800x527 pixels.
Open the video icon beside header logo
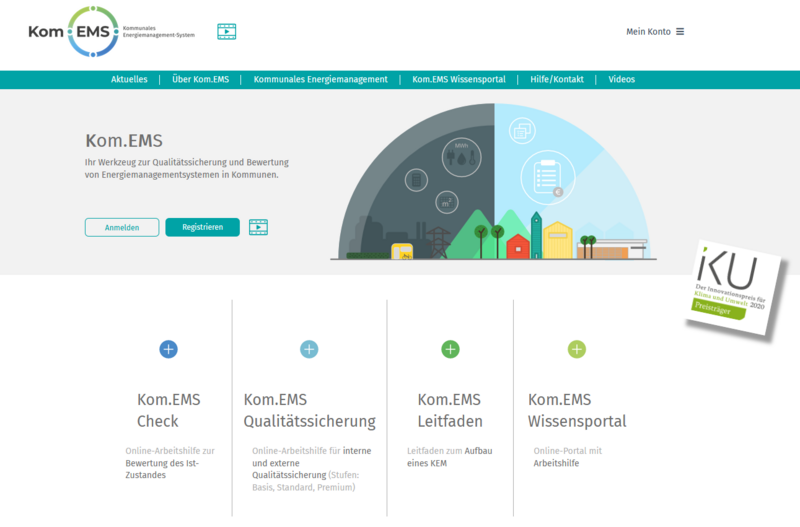click(227, 32)
